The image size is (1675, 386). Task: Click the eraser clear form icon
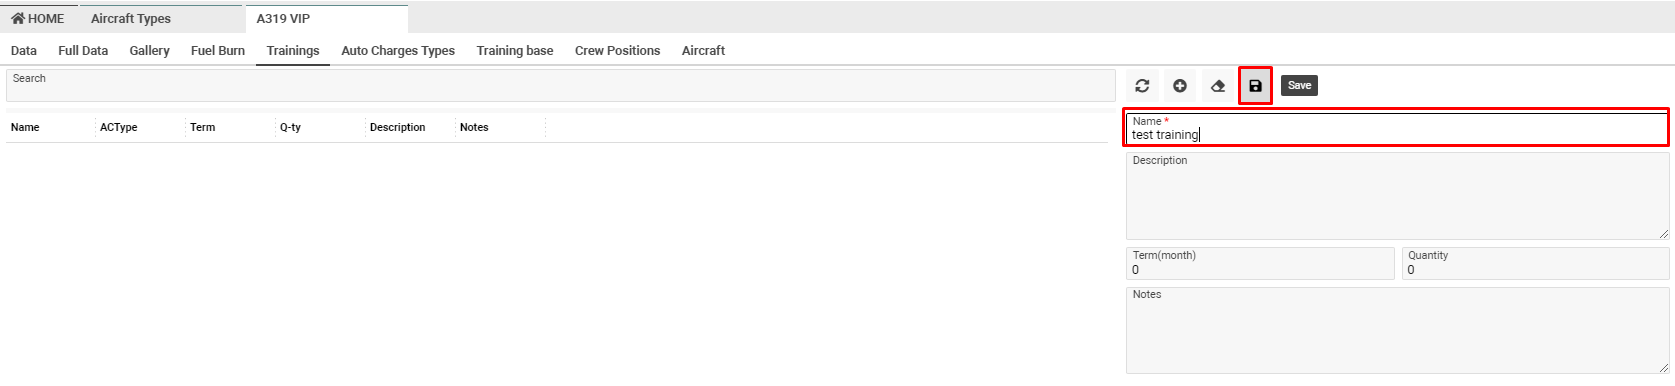click(x=1218, y=86)
